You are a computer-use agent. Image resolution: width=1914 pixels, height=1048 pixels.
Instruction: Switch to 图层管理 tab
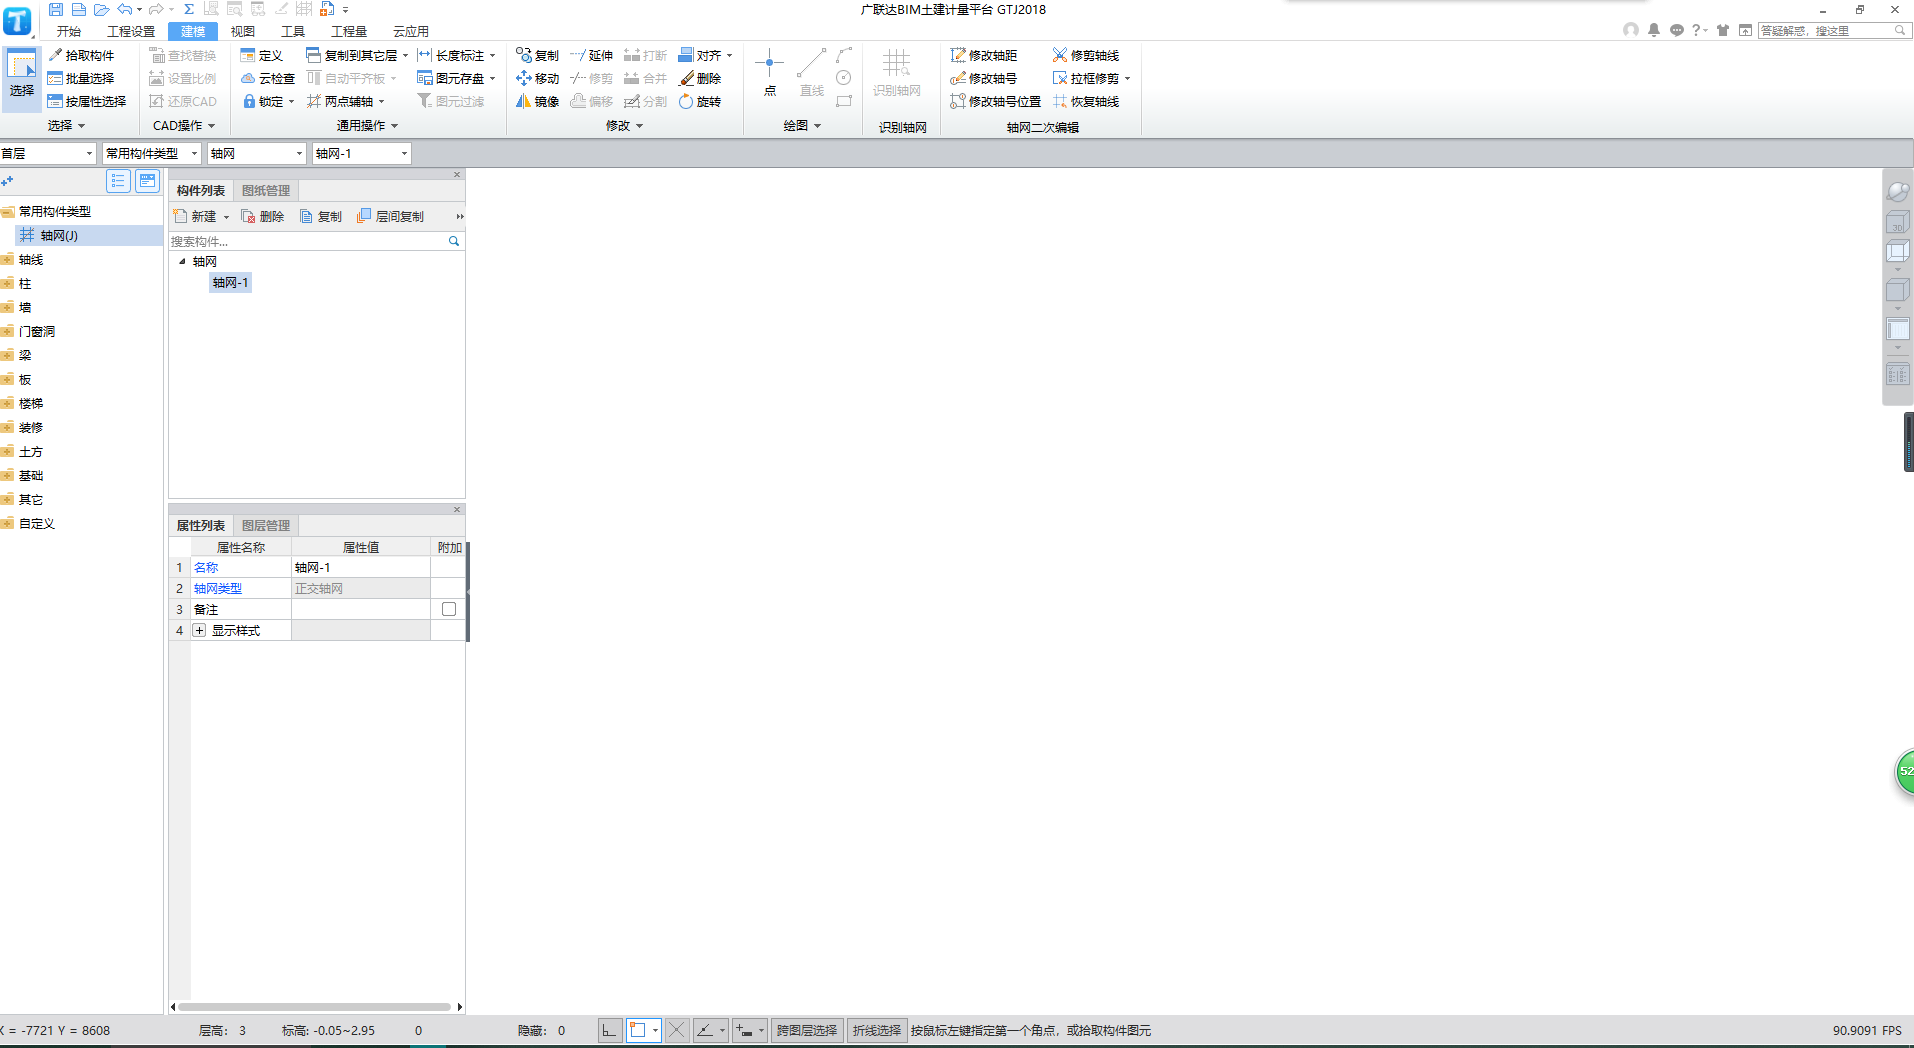pyautogui.click(x=266, y=525)
